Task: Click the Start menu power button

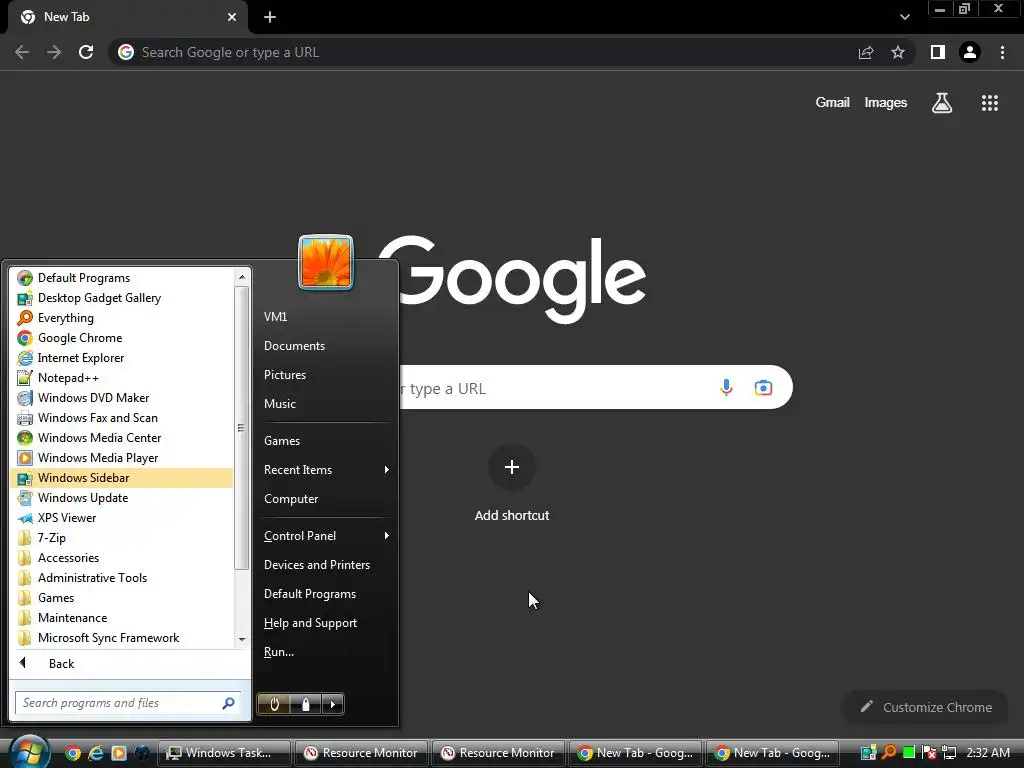Action: 274,704
